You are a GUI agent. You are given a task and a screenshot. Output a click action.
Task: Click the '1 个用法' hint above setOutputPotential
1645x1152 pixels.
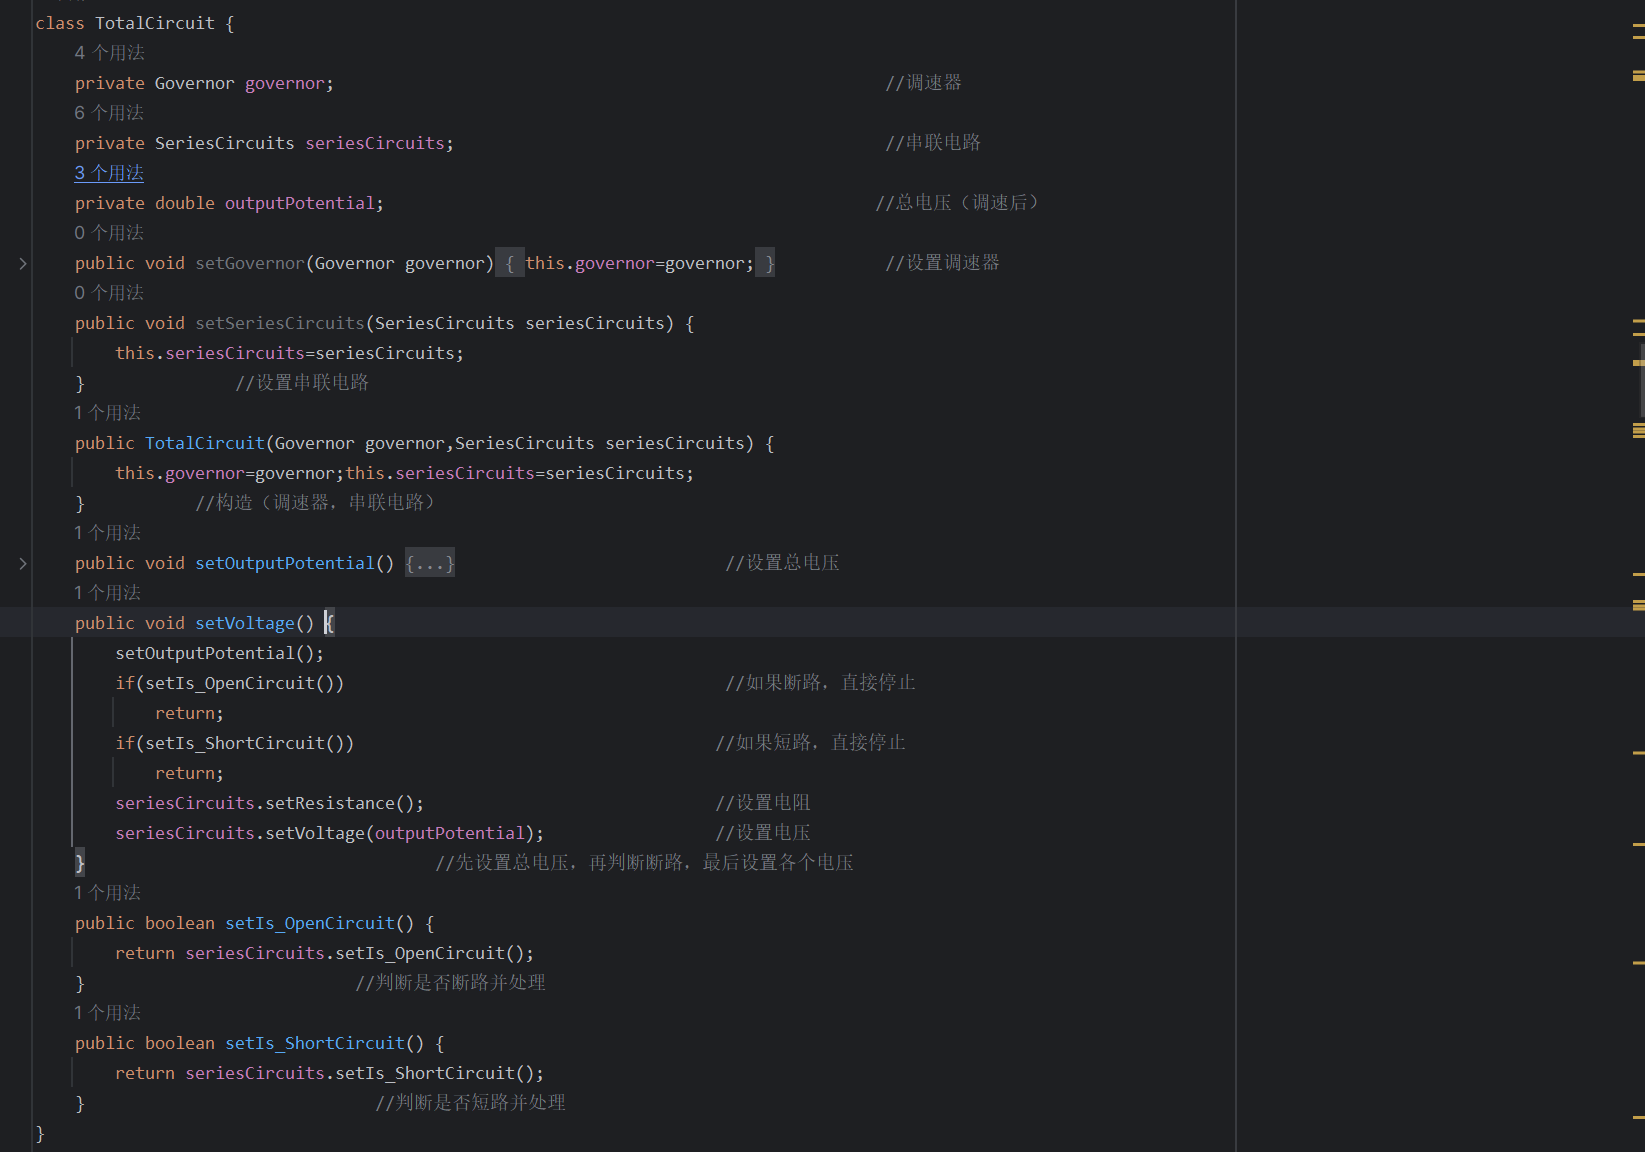point(107,533)
